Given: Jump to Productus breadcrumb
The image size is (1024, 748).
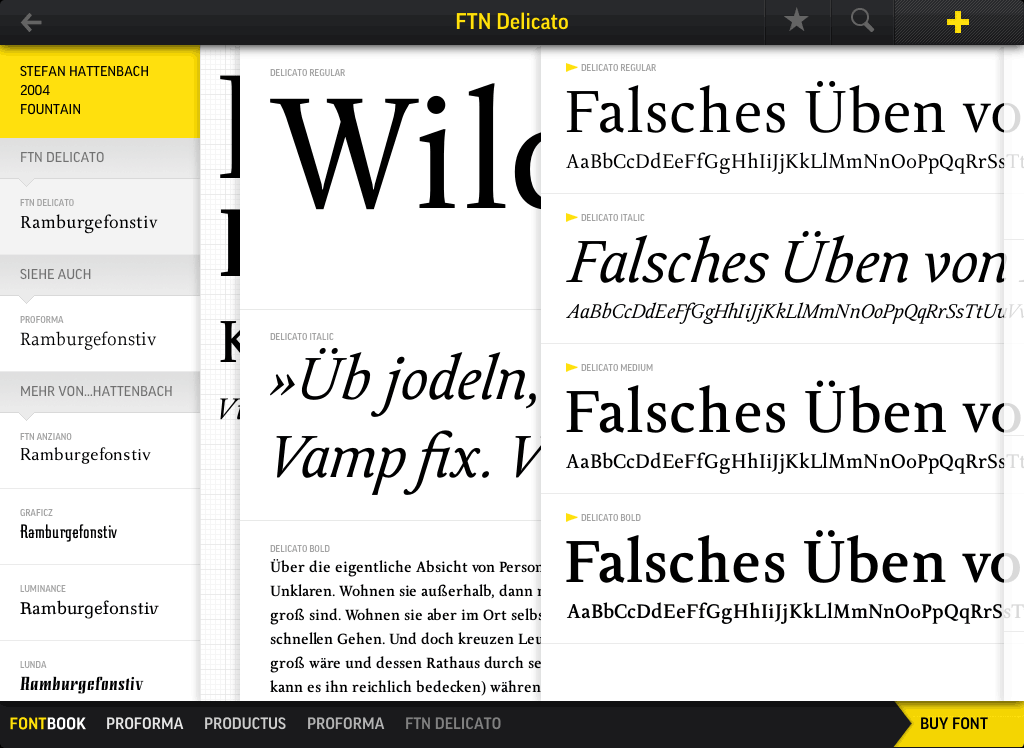Looking at the screenshot, I should [245, 724].
